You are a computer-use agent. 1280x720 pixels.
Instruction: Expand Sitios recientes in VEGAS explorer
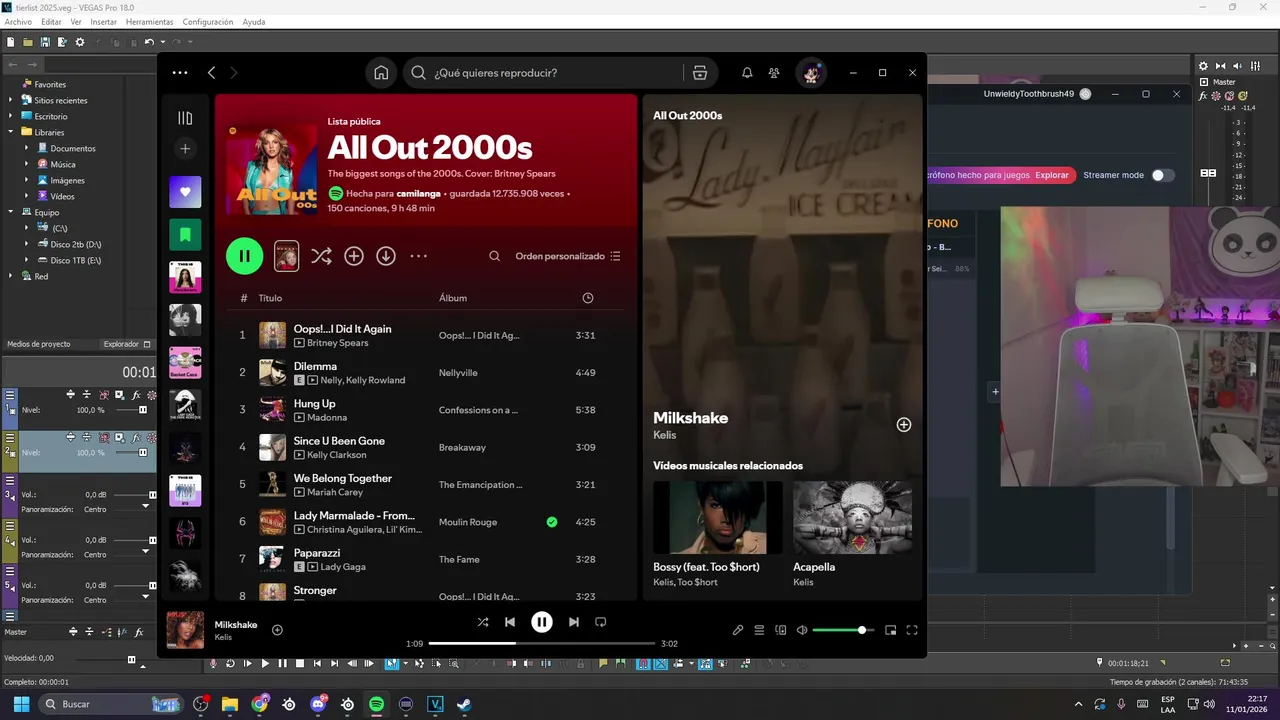pos(11,100)
